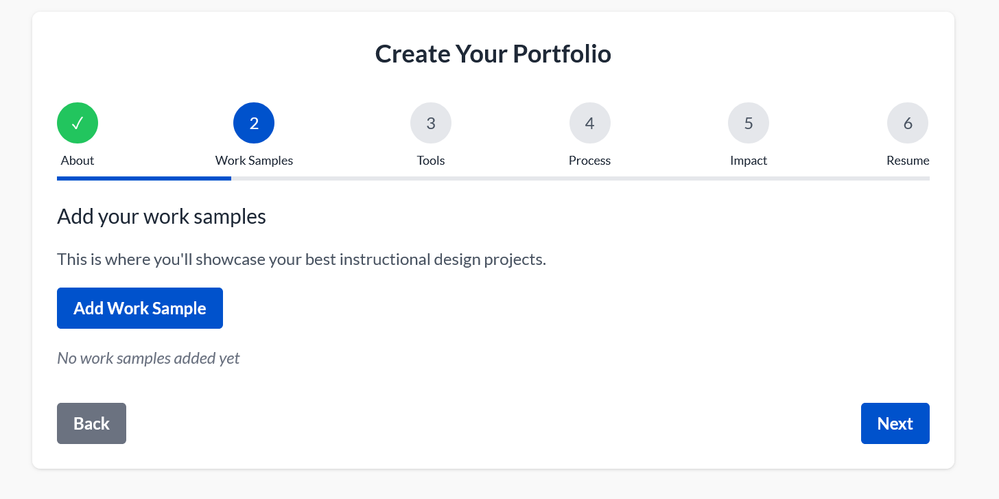Switch to the Tools step label
The width and height of the screenshot is (999, 499).
[x=431, y=160]
